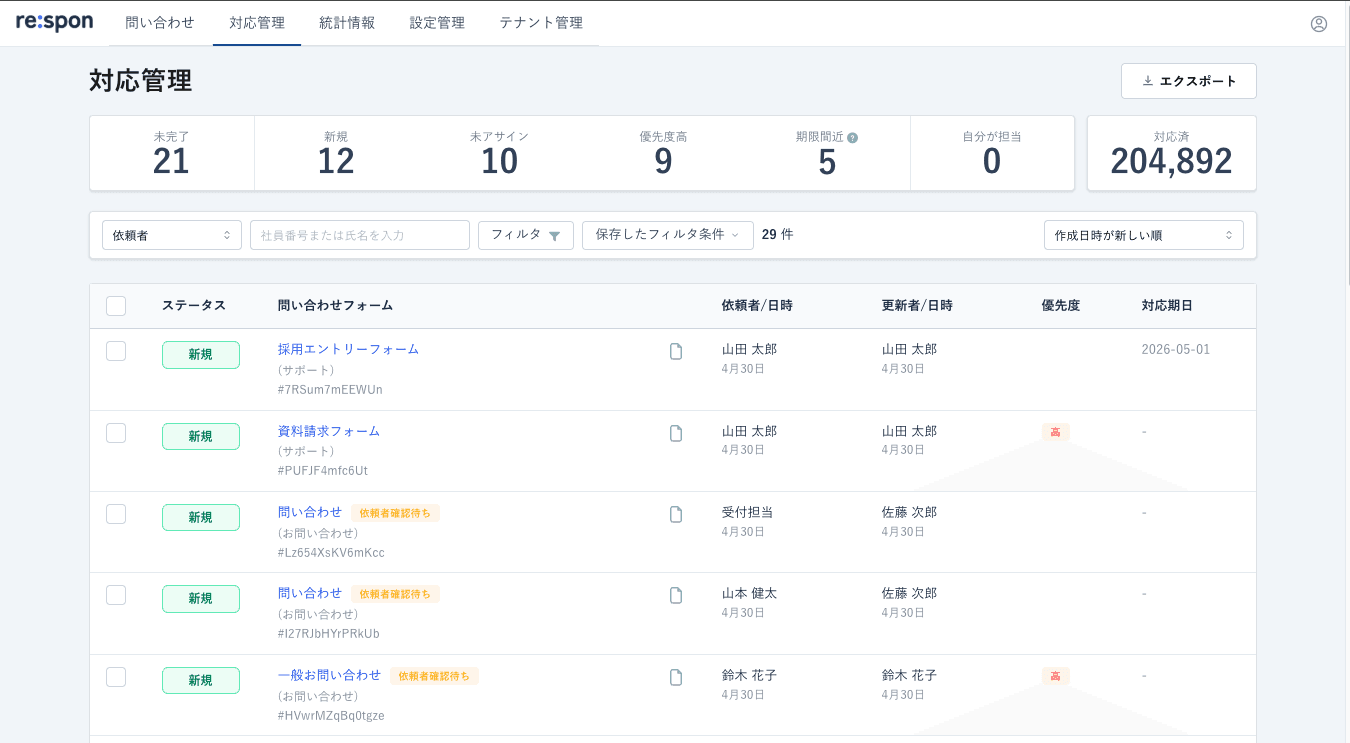Screen dimensions: 1350x743
Task: Click ticket ID #HVwrMZqBq0tgze
Action: [331, 716]
